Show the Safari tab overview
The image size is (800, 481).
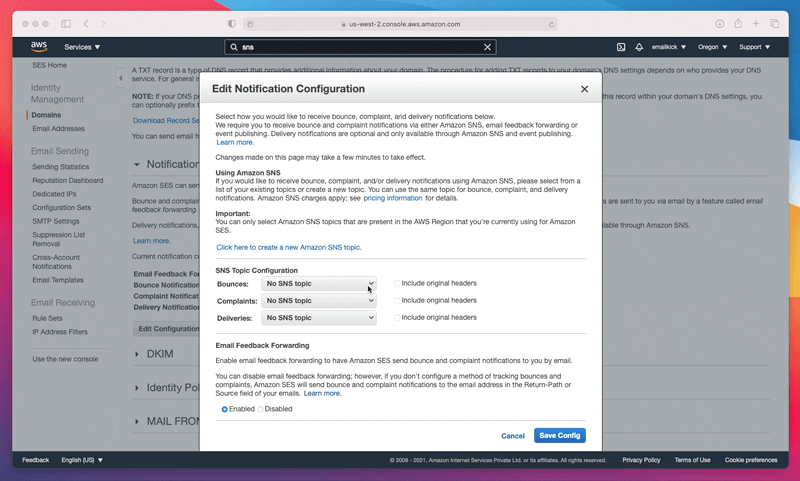click(x=774, y=23)
